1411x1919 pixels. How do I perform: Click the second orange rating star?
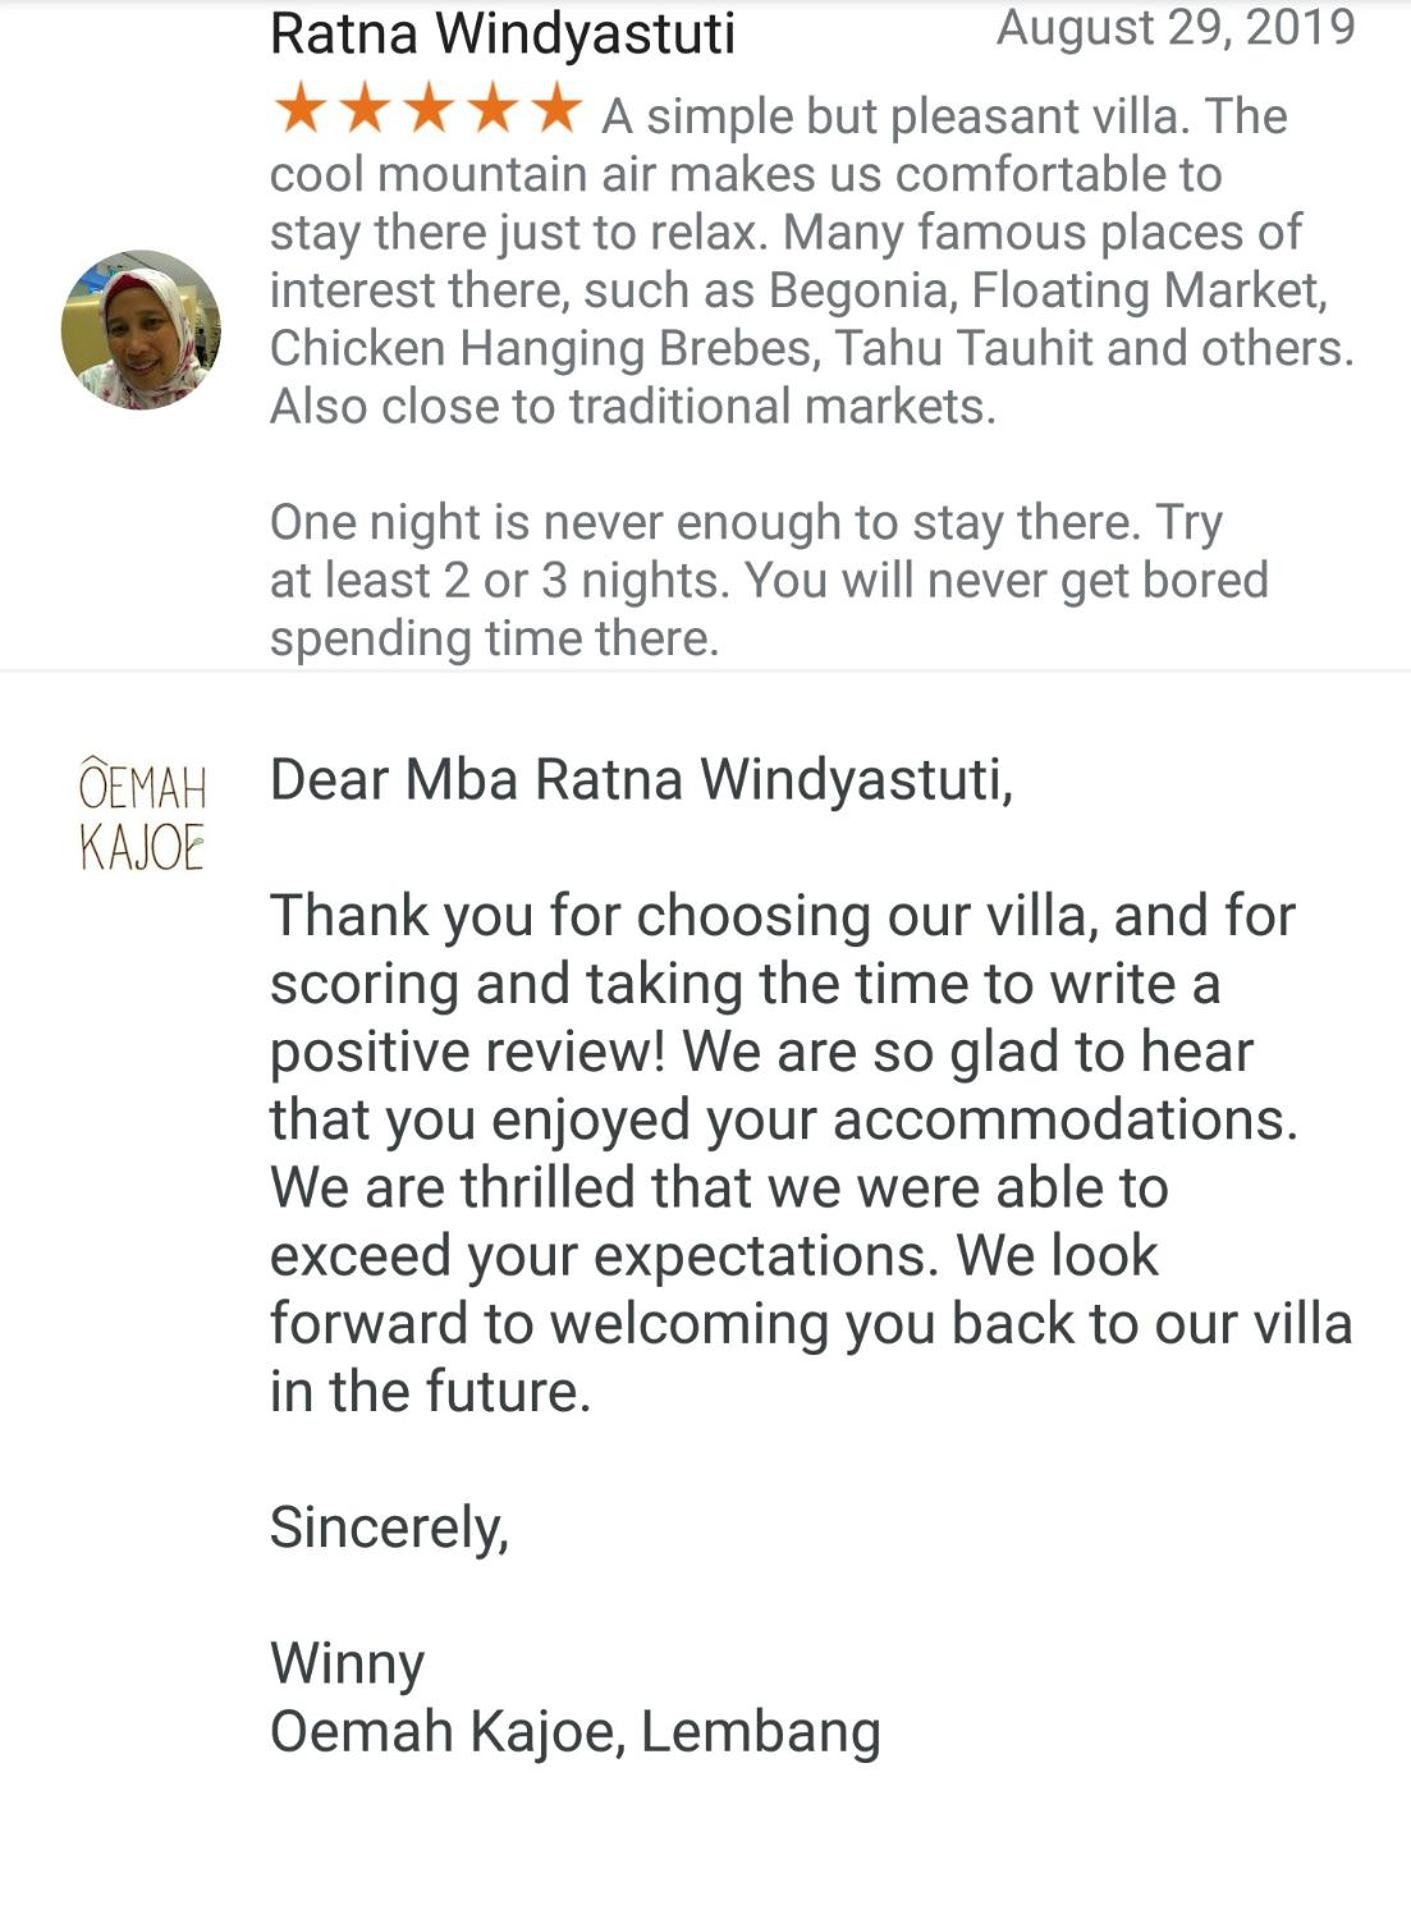[x=364, y=108]
